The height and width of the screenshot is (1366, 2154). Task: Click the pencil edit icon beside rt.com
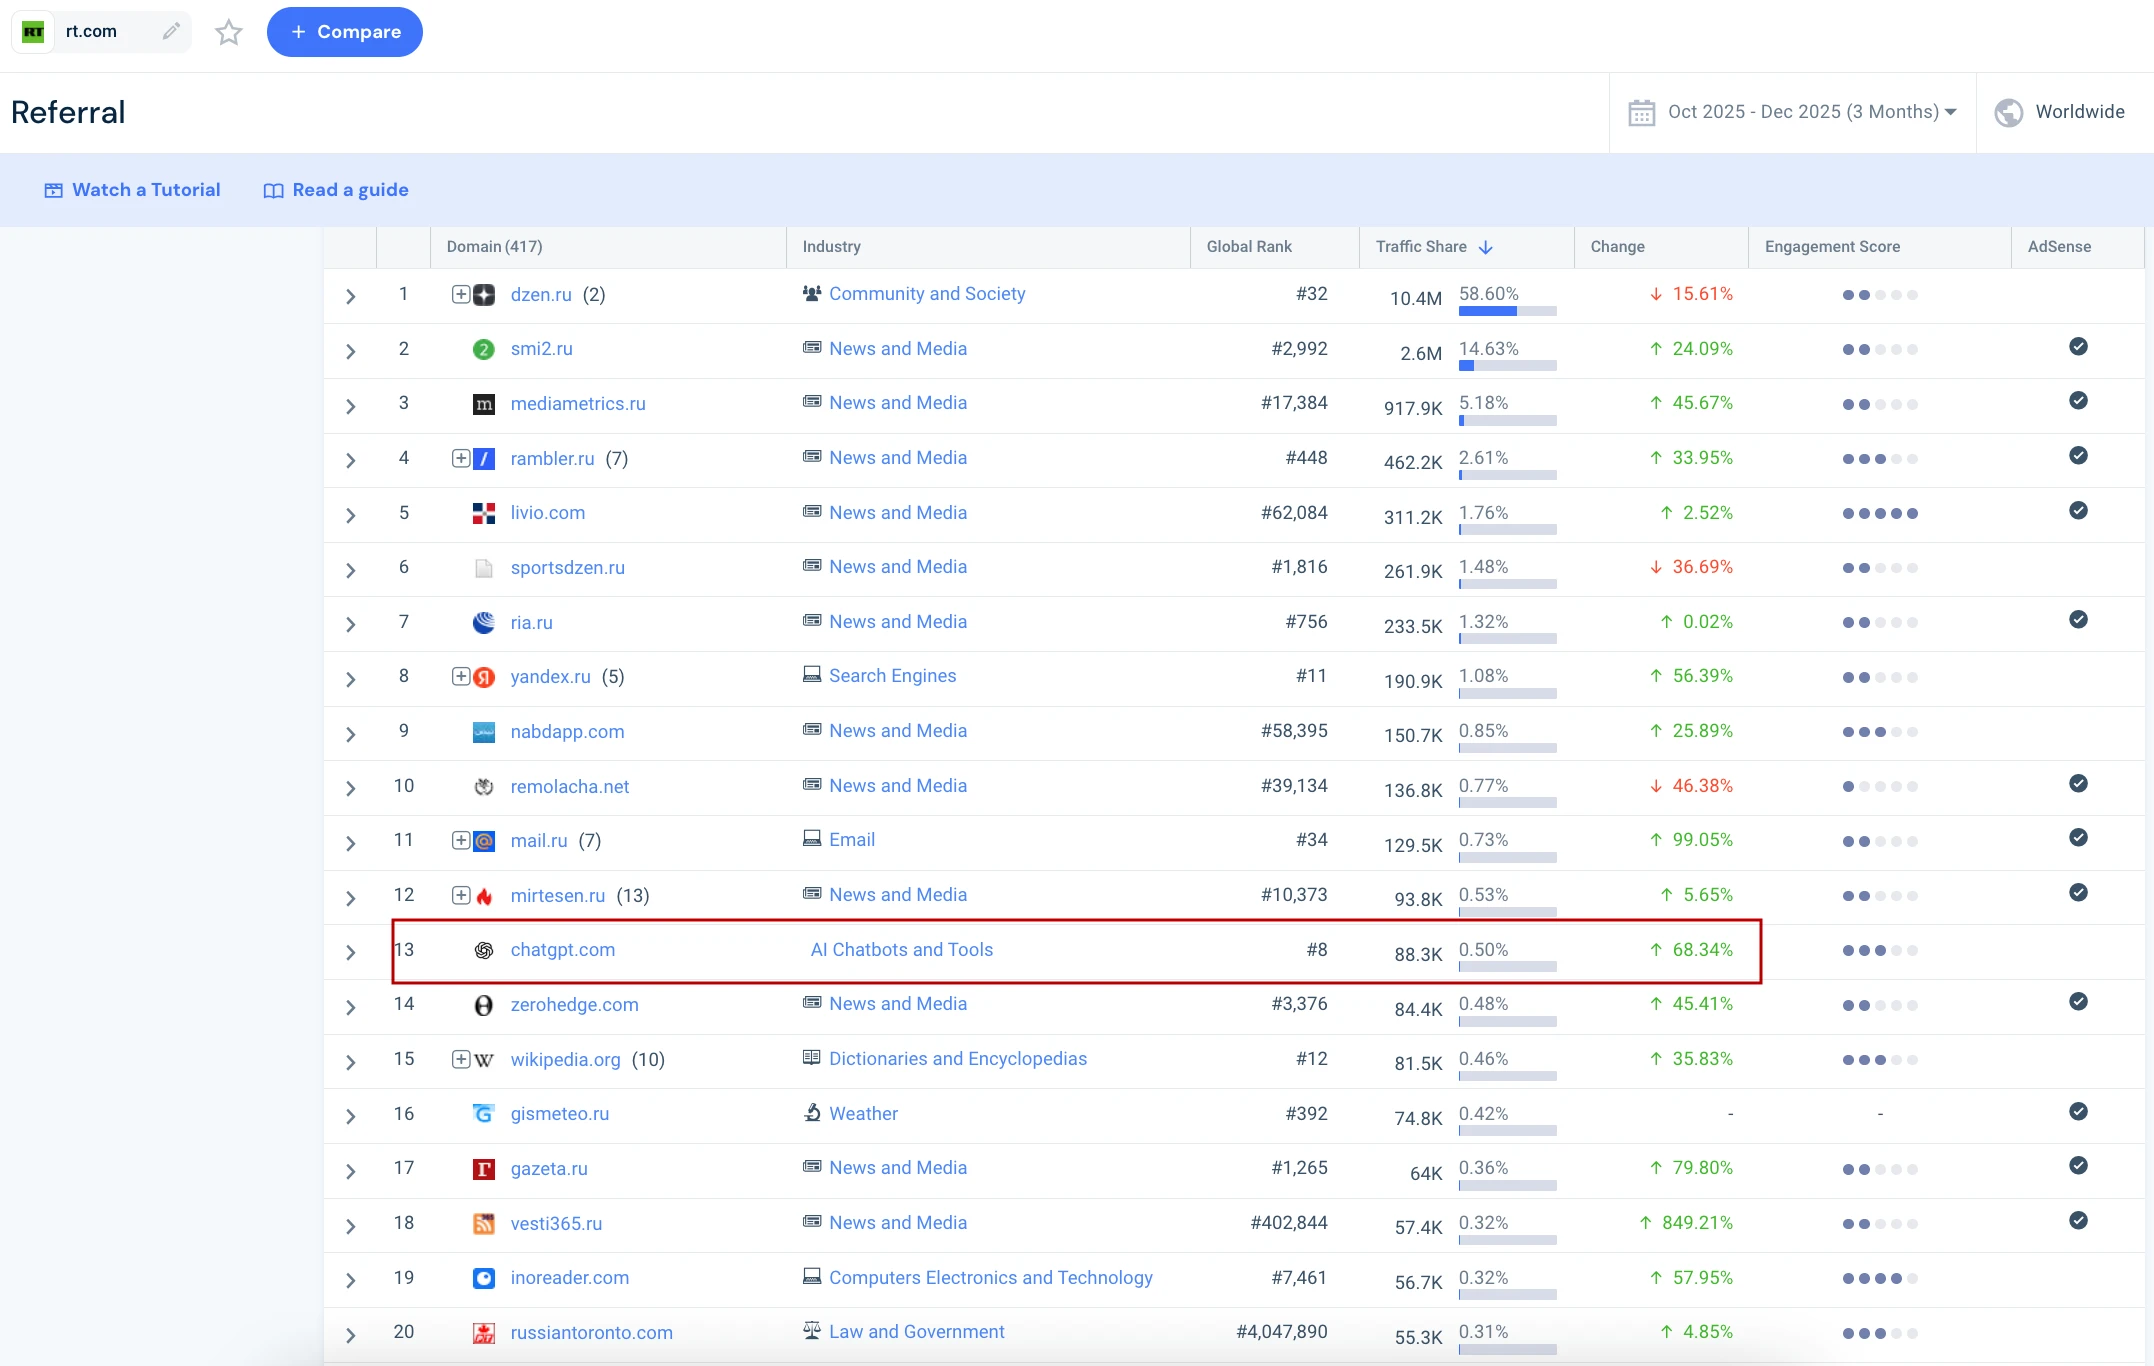(171, 31)
